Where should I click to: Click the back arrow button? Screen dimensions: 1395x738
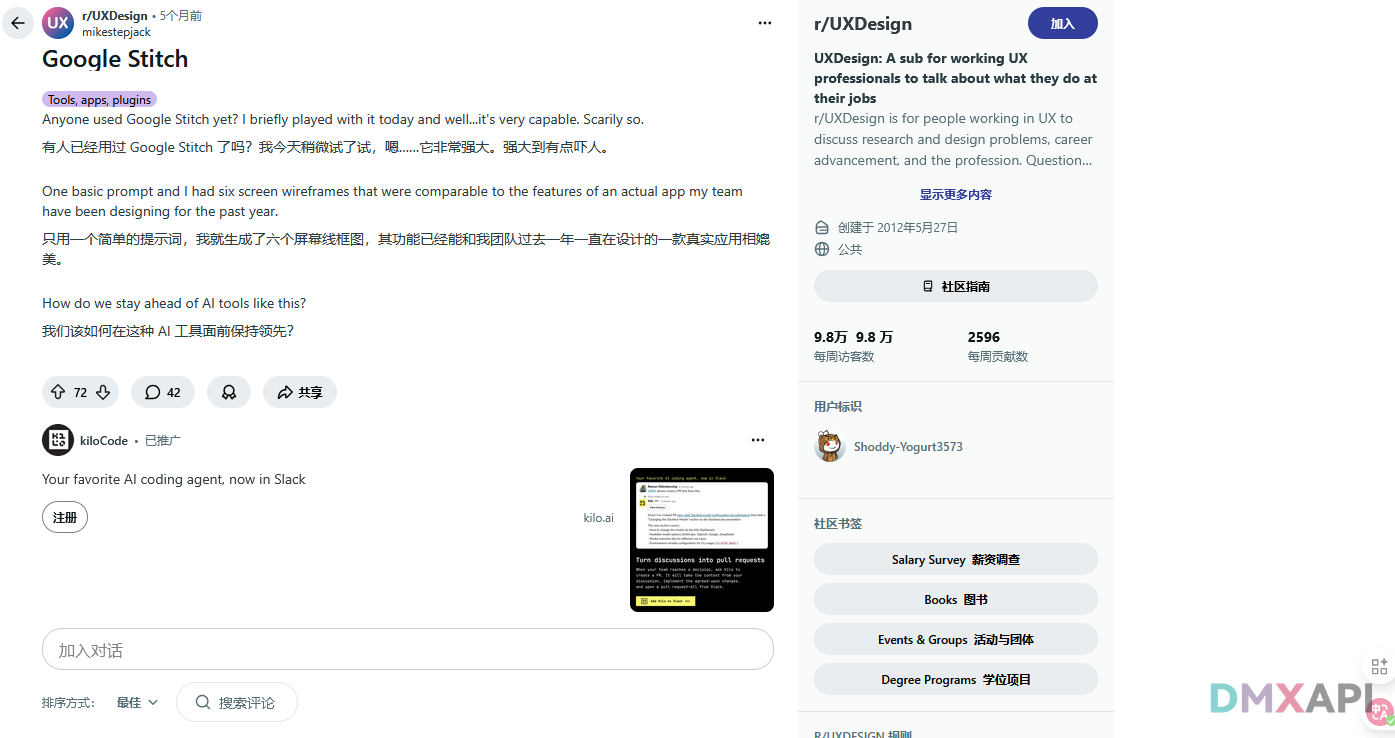[x=18, y=23]
